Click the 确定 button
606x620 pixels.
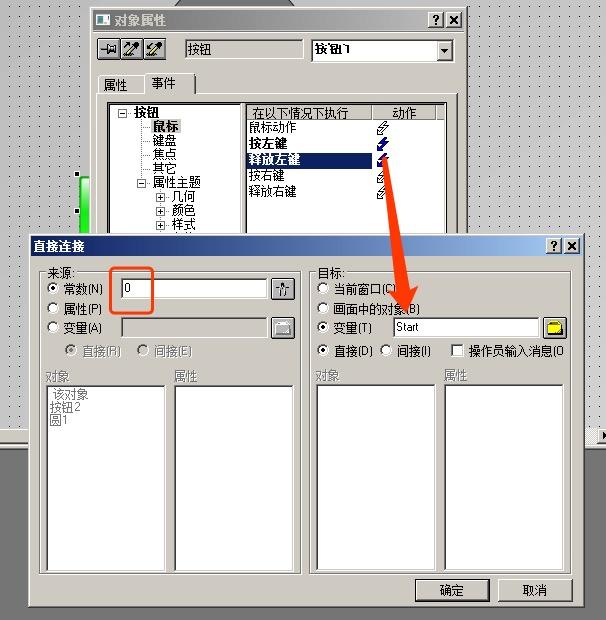452,590
